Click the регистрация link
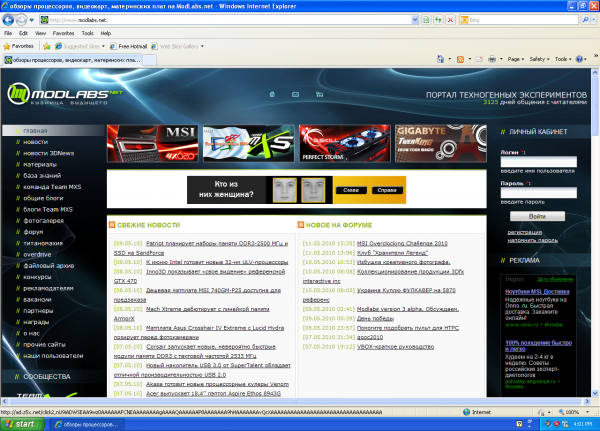Screen dimensions: 600x431 (525, 232)
